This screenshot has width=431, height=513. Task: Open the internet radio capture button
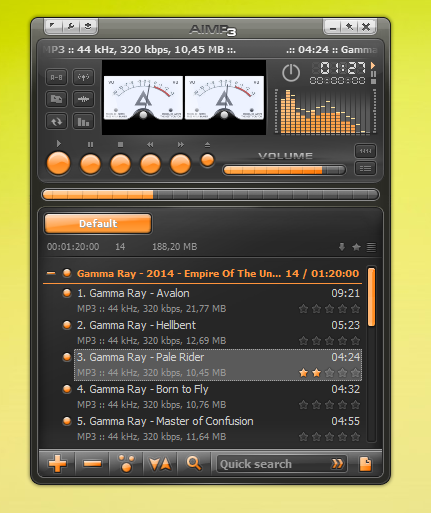(x=83, y=77)
